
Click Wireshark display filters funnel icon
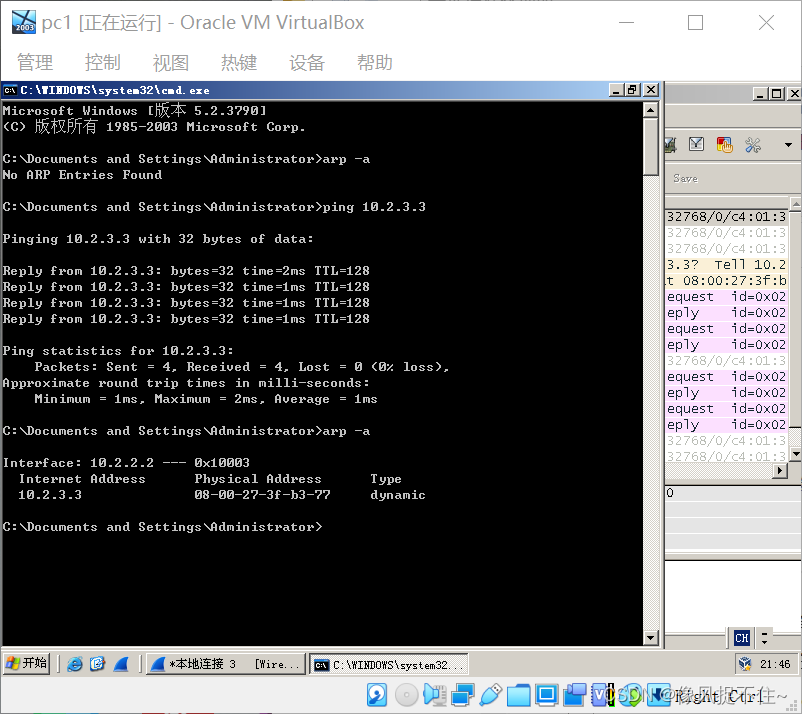(696, 145)
